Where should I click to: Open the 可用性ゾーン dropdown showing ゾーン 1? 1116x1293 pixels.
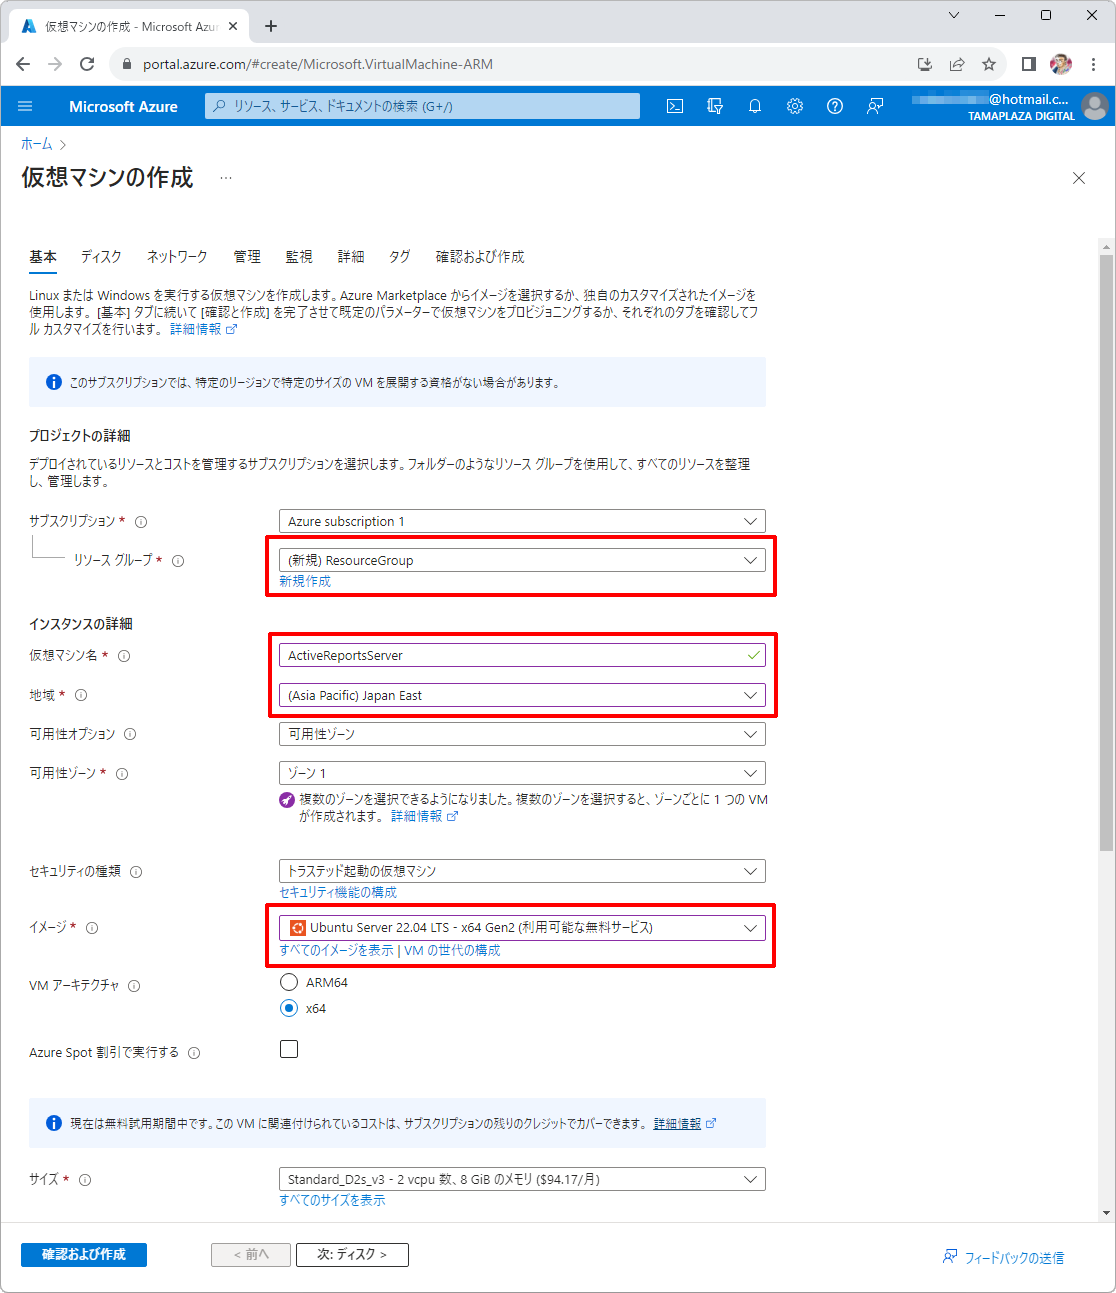(522, 773)
